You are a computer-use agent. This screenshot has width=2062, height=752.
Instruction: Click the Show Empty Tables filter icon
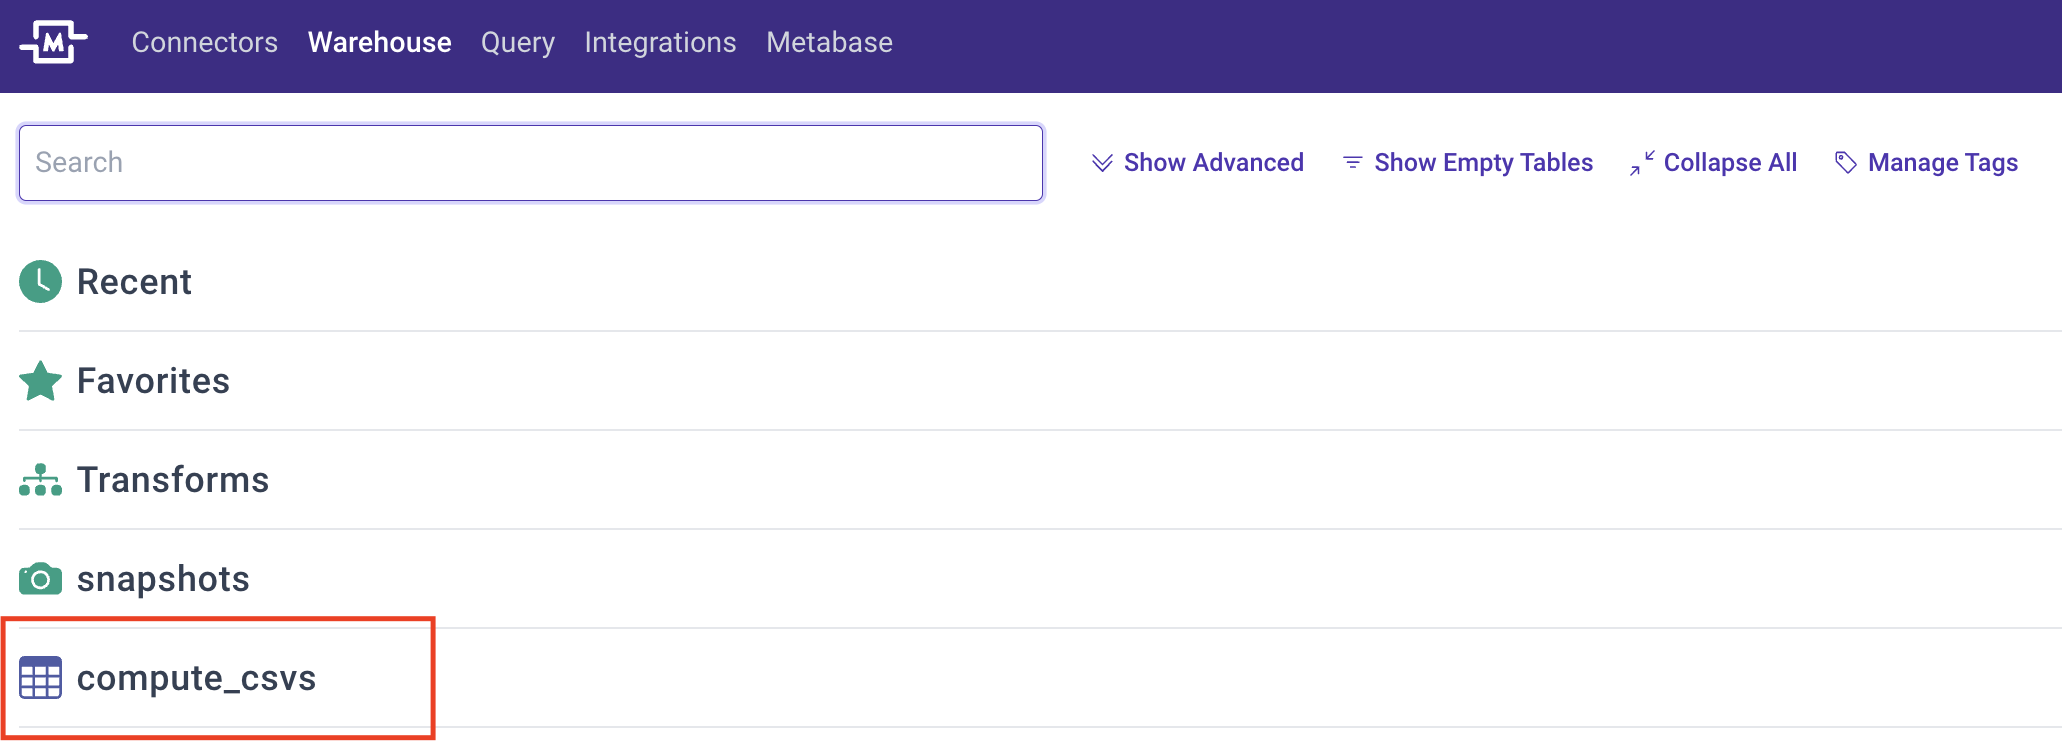pos(1352,163)
